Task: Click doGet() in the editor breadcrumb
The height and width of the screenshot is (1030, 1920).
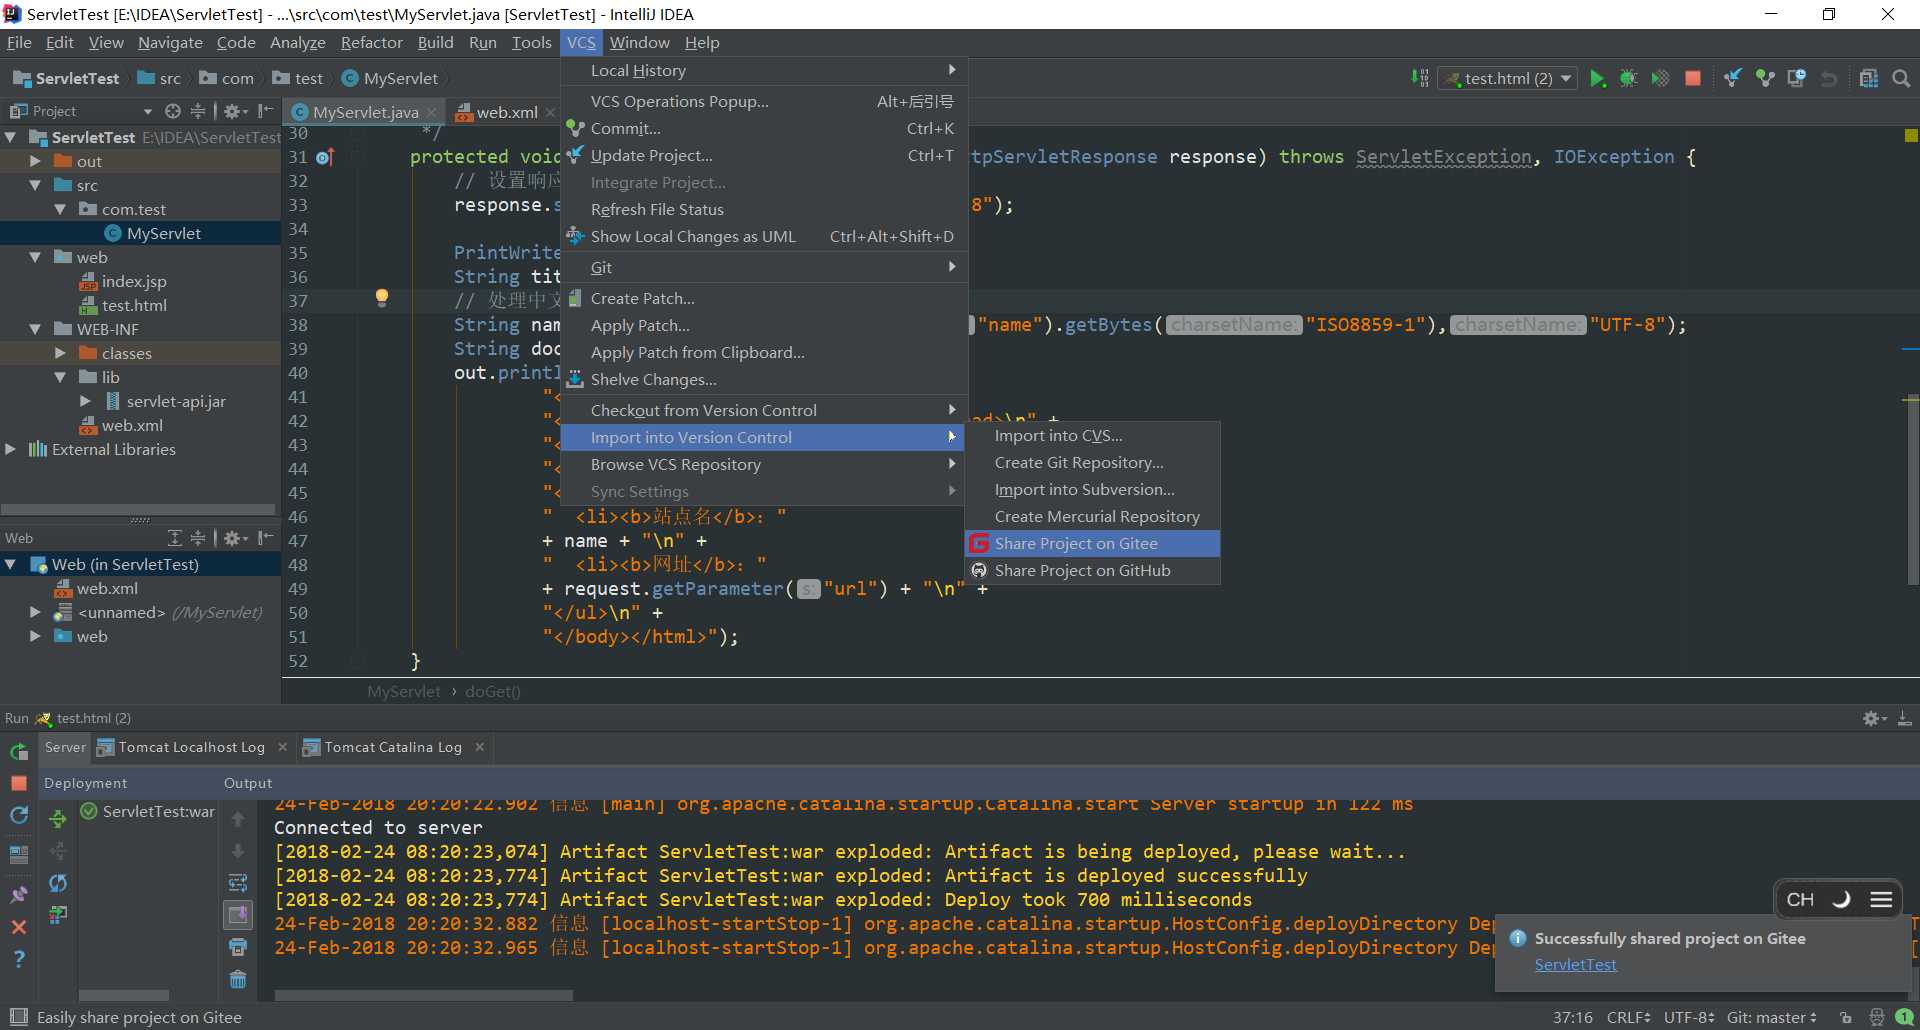Action: (493, 691)
